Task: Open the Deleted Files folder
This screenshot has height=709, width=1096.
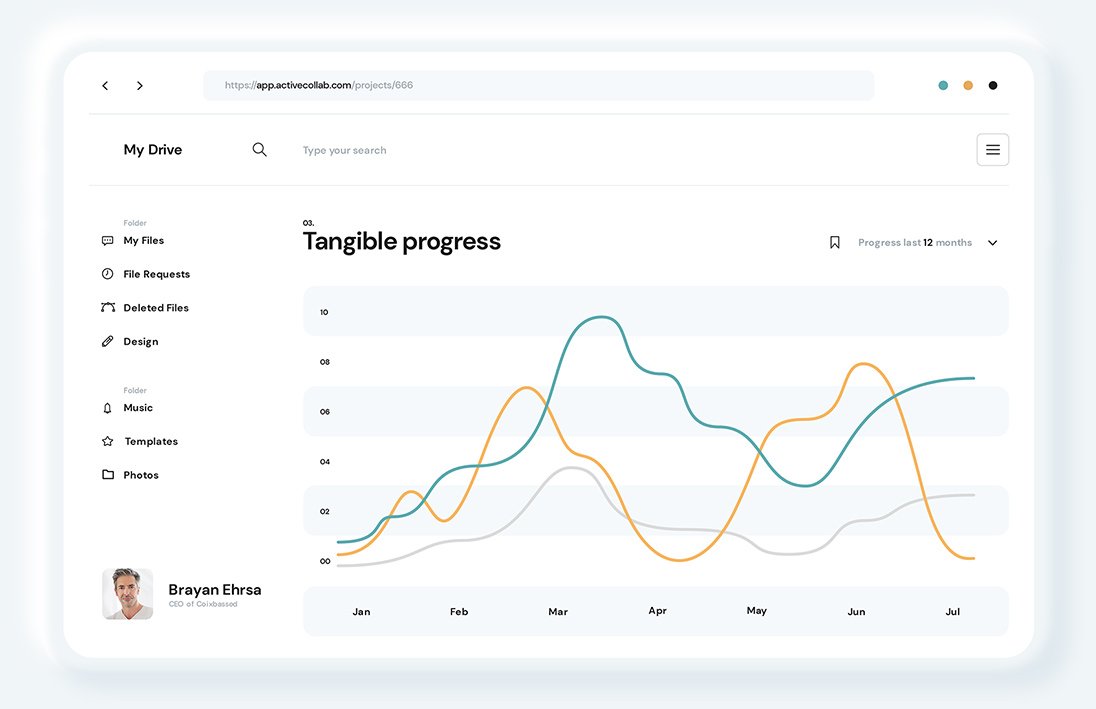Action: pos(156,308)
